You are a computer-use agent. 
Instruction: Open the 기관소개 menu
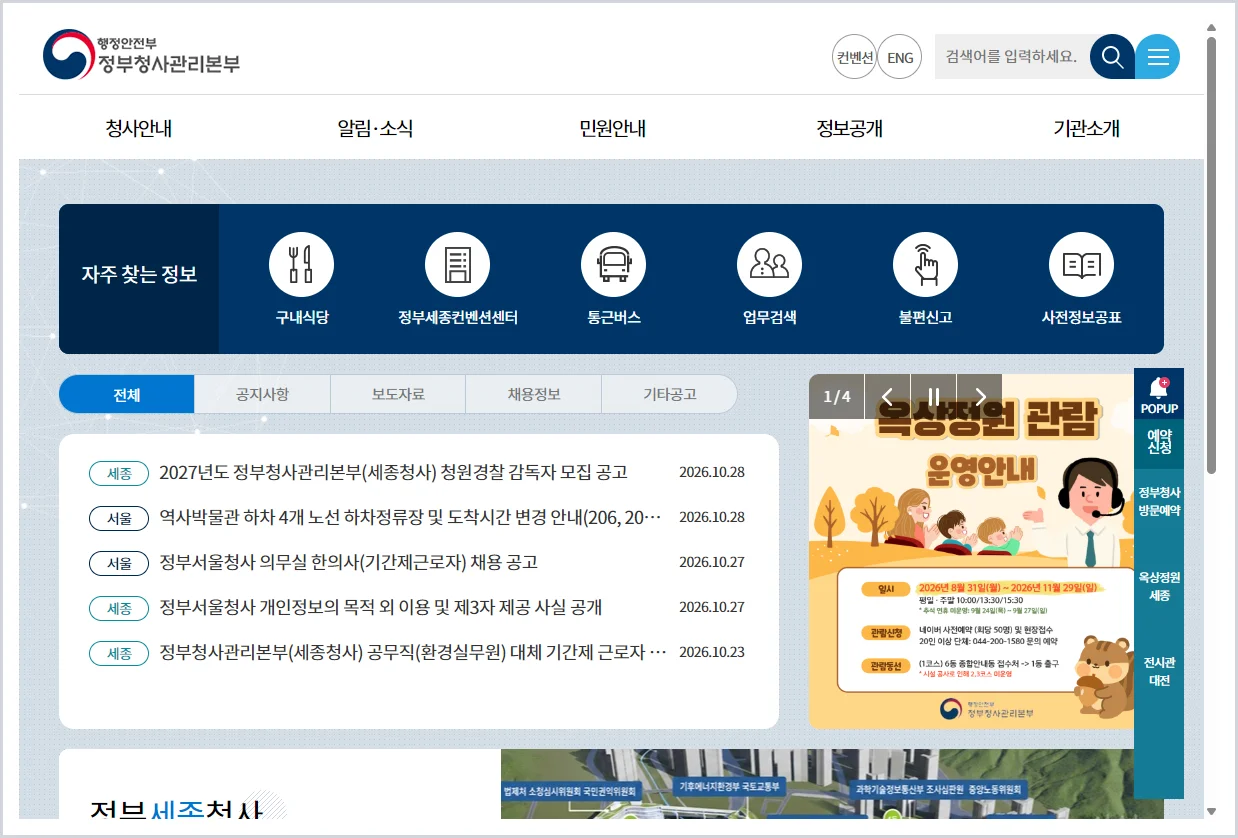pyautogui.click(x=1086, y=128)
